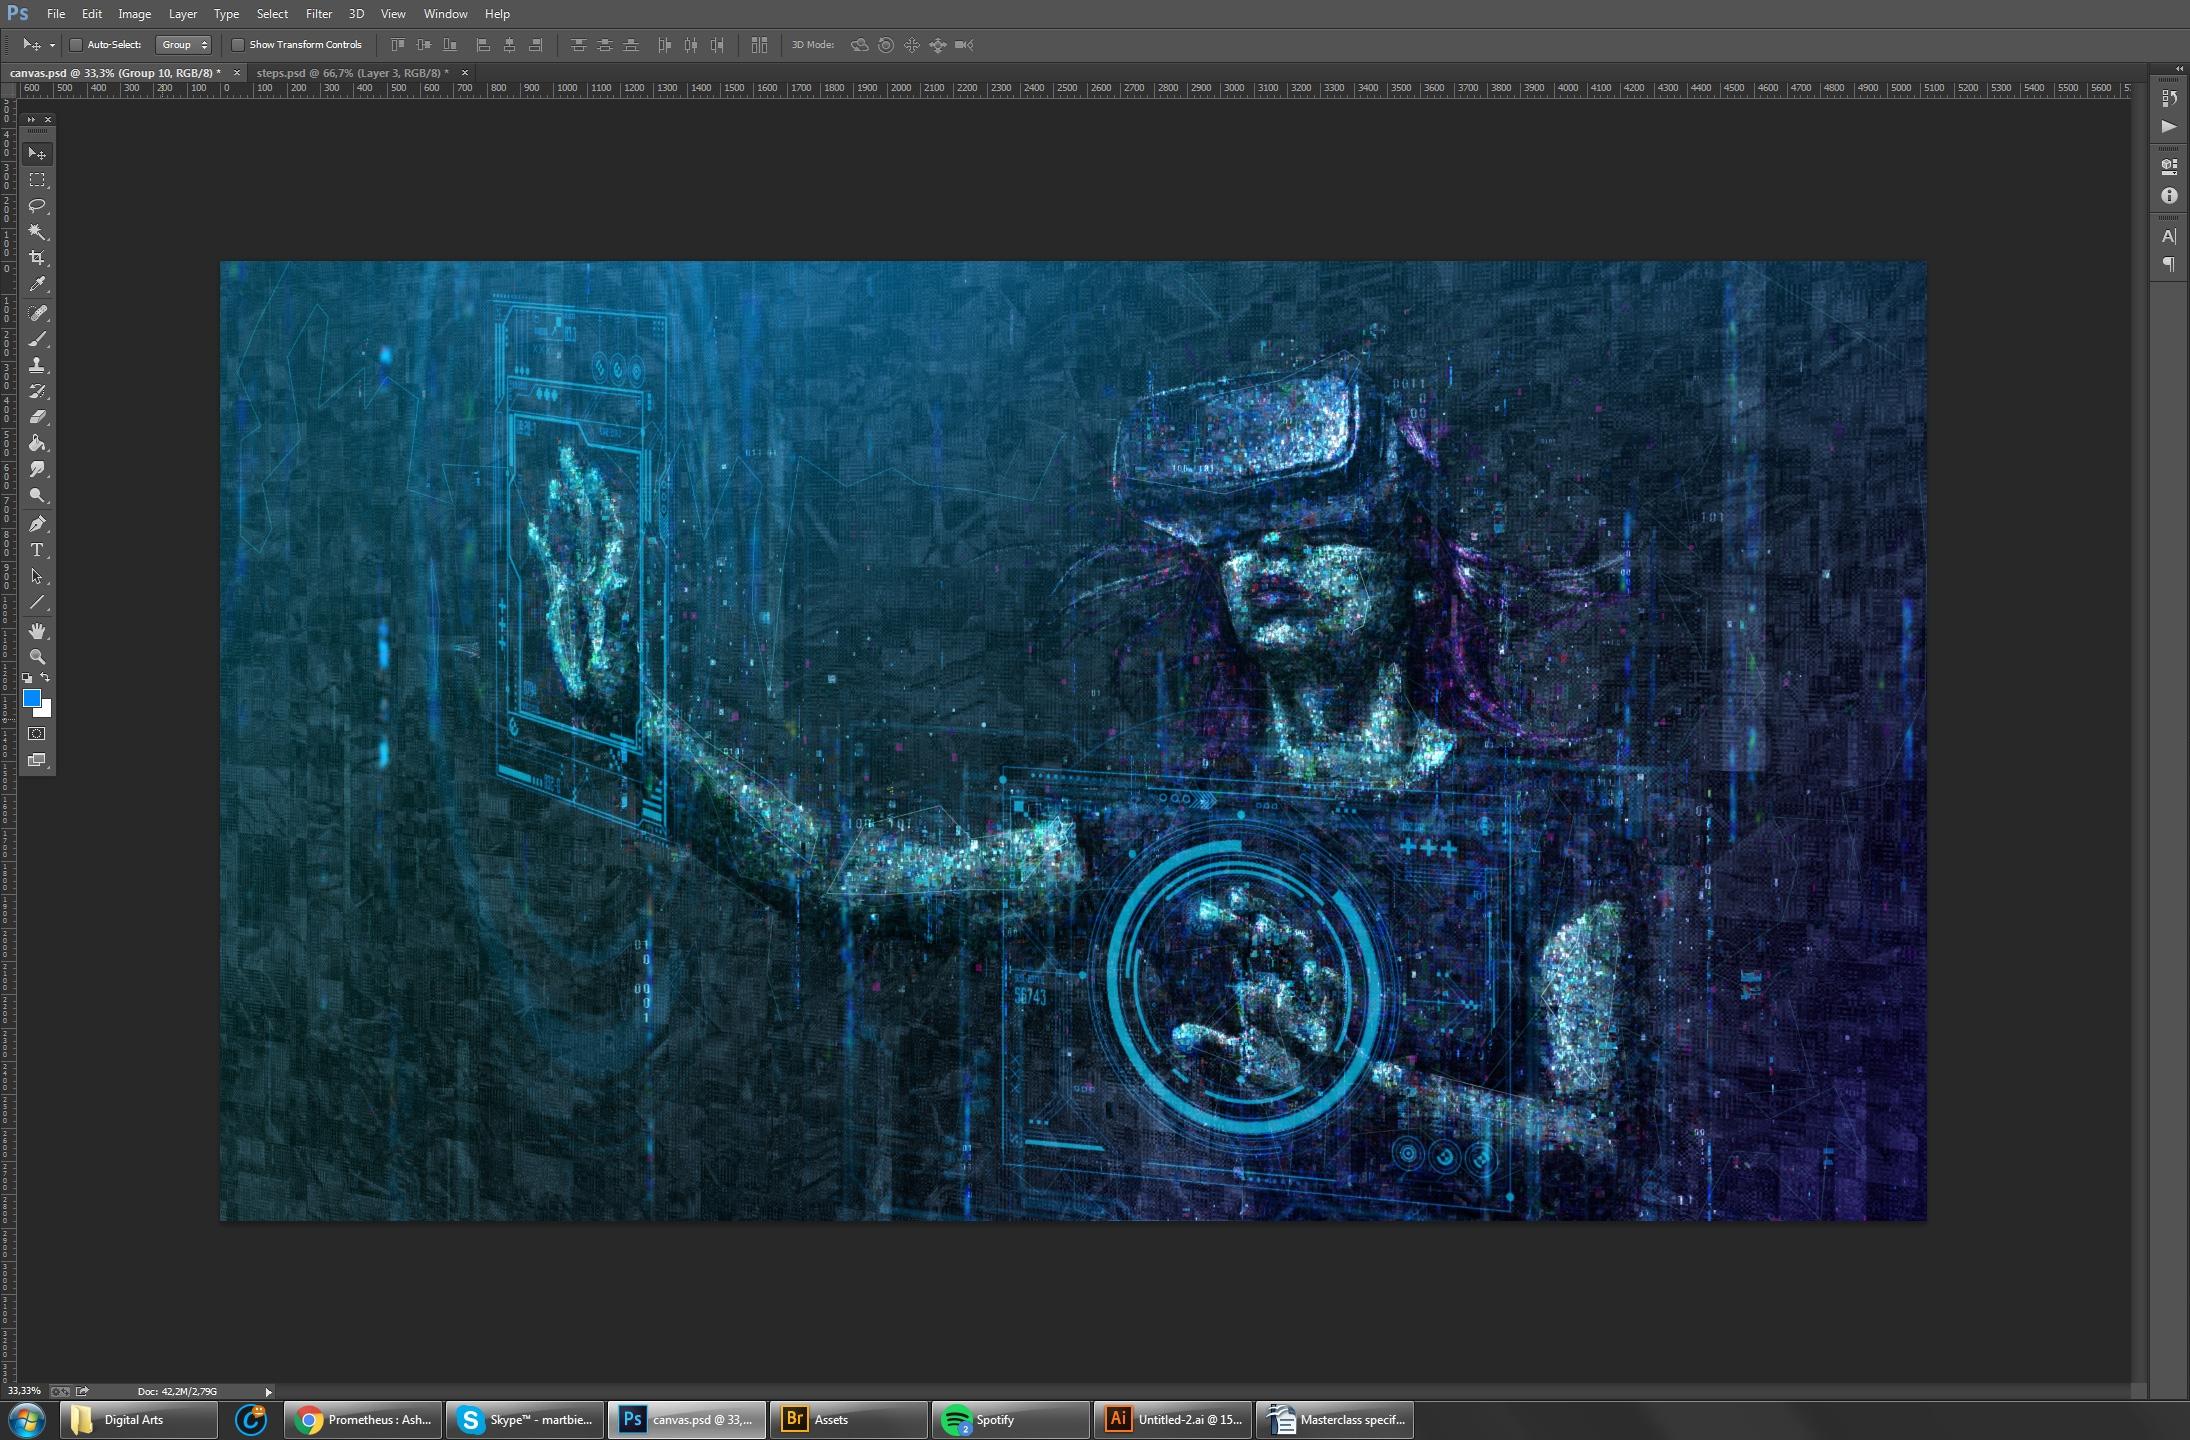2190x1440 pixels.
Task: Open the Windows Start button
Action: [26, 1420]
